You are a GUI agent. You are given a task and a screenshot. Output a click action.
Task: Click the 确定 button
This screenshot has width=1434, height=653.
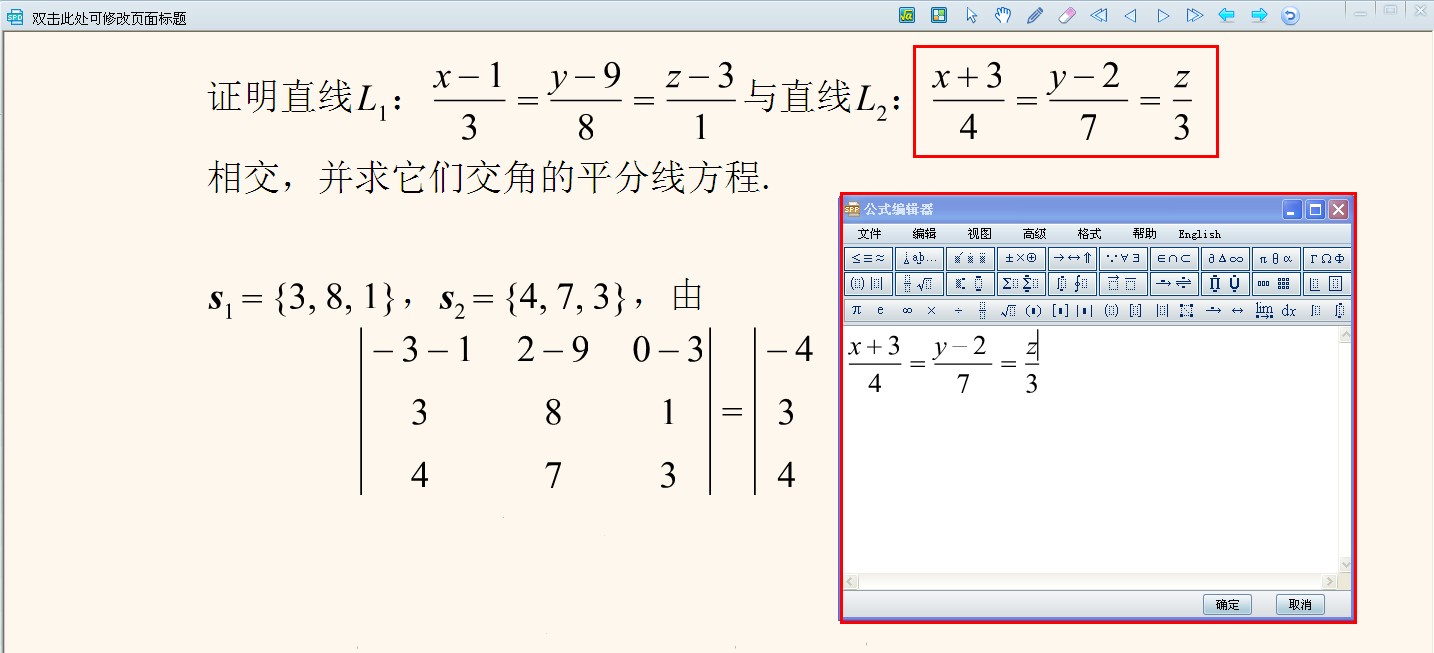[x=1227, y=604]
